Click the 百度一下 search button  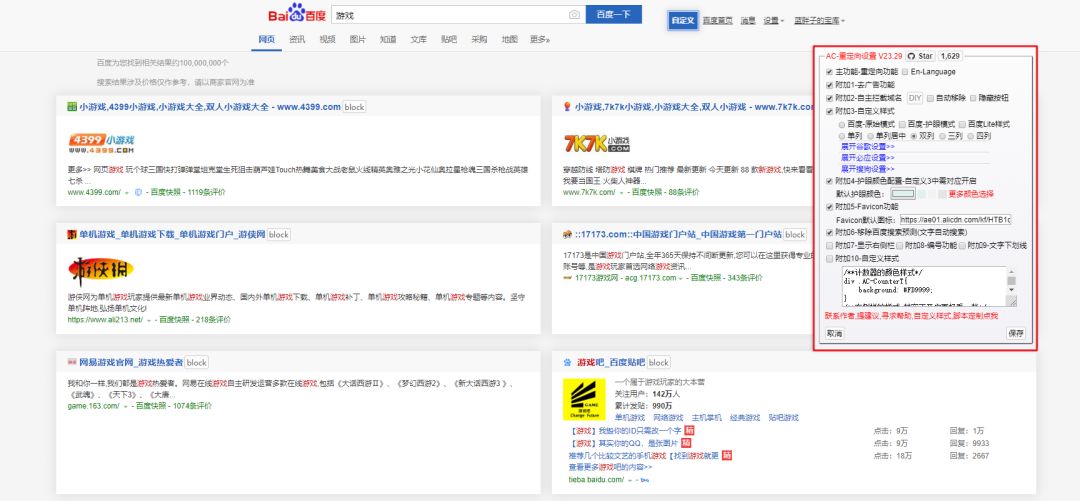click(x=613, y=15)
